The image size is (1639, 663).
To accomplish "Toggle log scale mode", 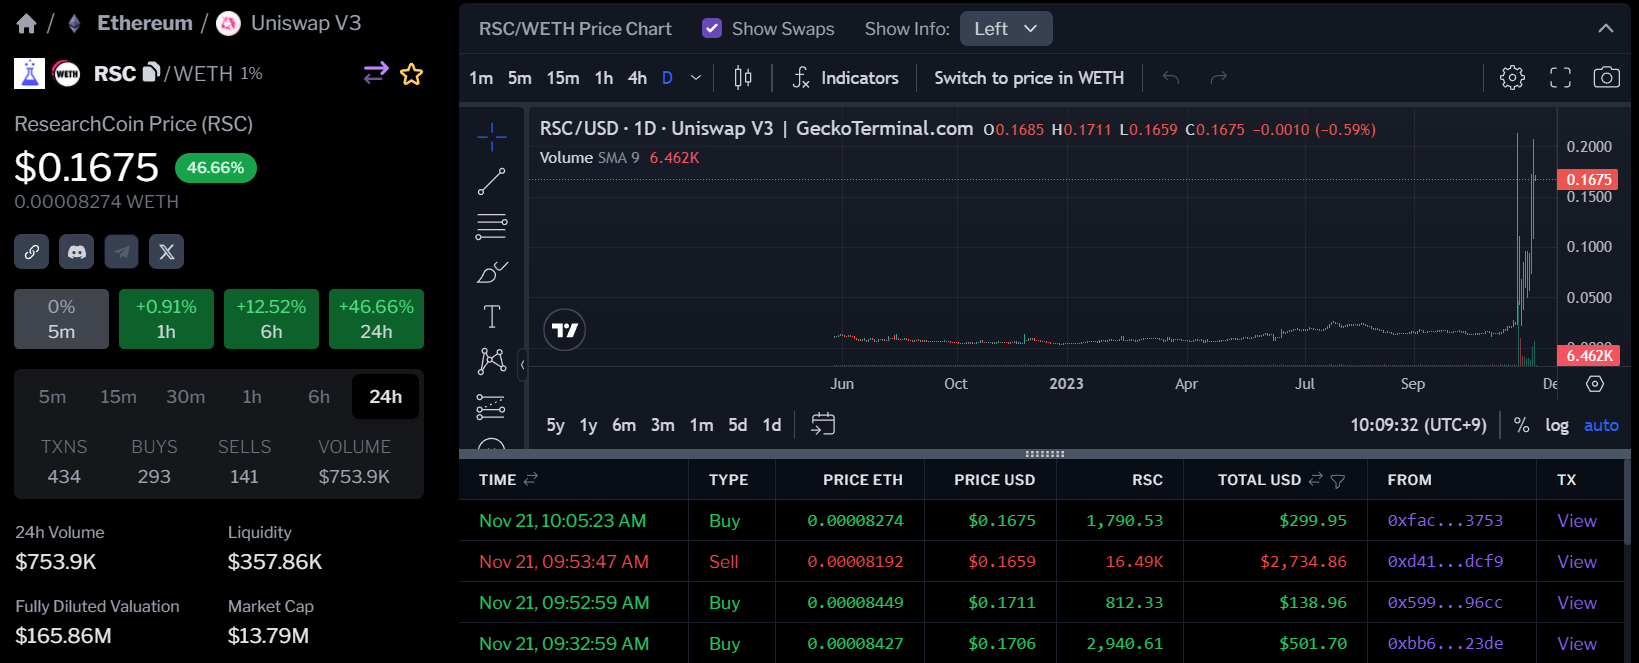I will coord(1557,425).
